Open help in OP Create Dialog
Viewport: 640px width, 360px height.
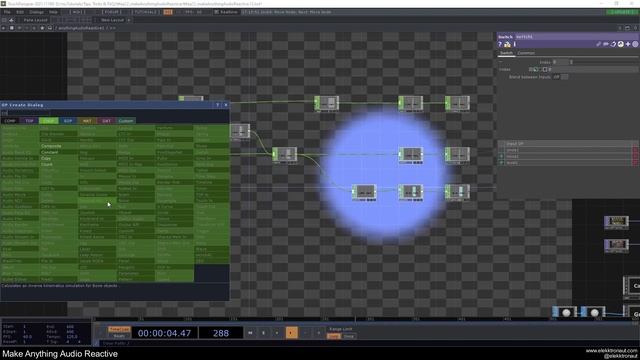click(x=217, y=105)
